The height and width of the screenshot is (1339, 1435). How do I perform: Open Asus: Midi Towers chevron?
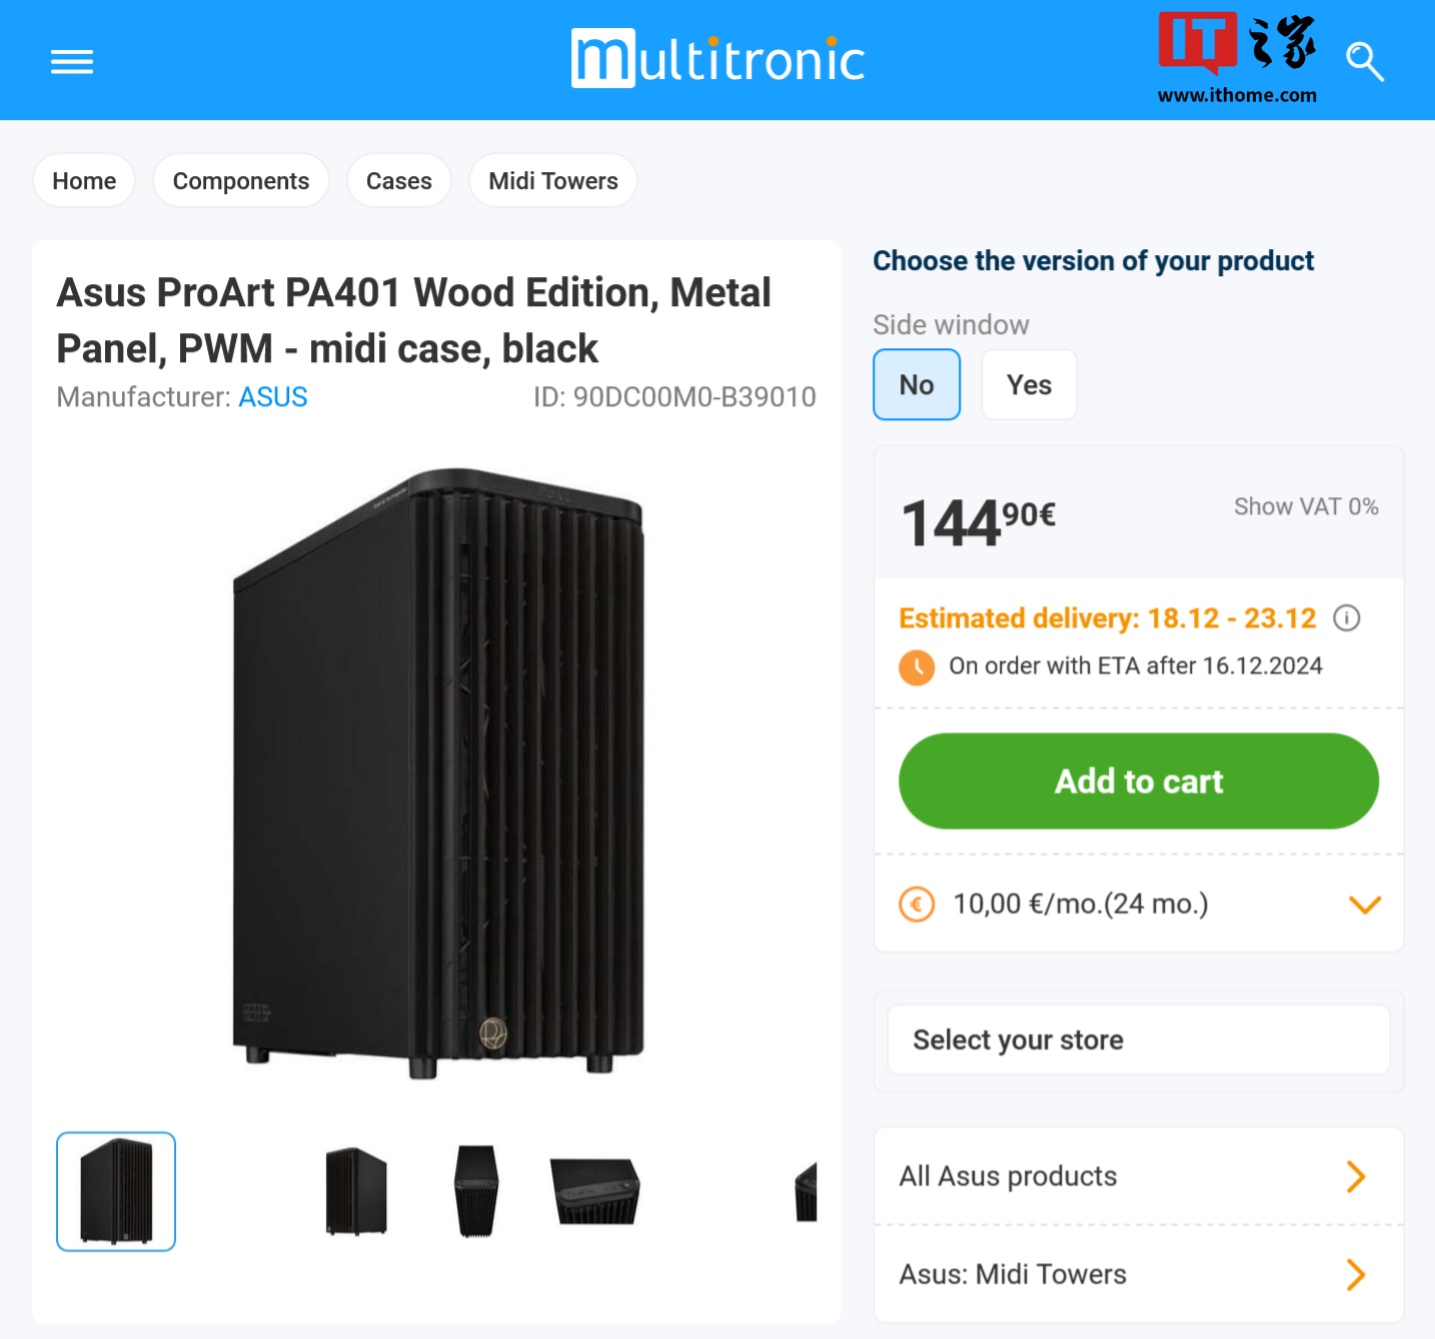[1355, 1275]
